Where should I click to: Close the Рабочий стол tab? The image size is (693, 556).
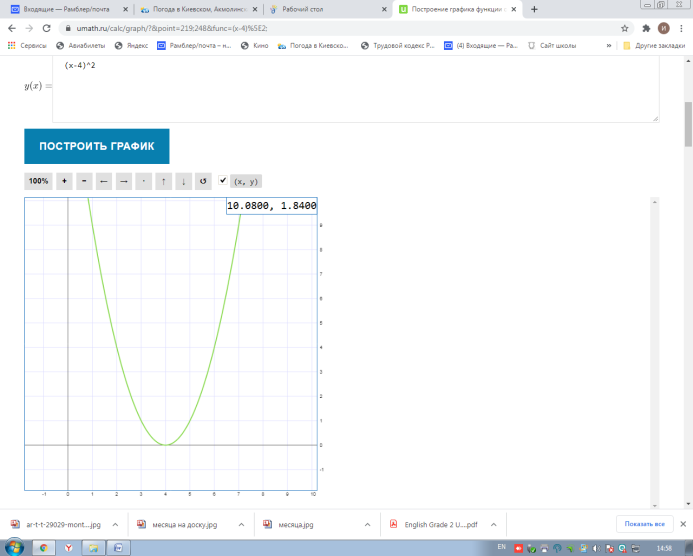(x=384, y=9)
